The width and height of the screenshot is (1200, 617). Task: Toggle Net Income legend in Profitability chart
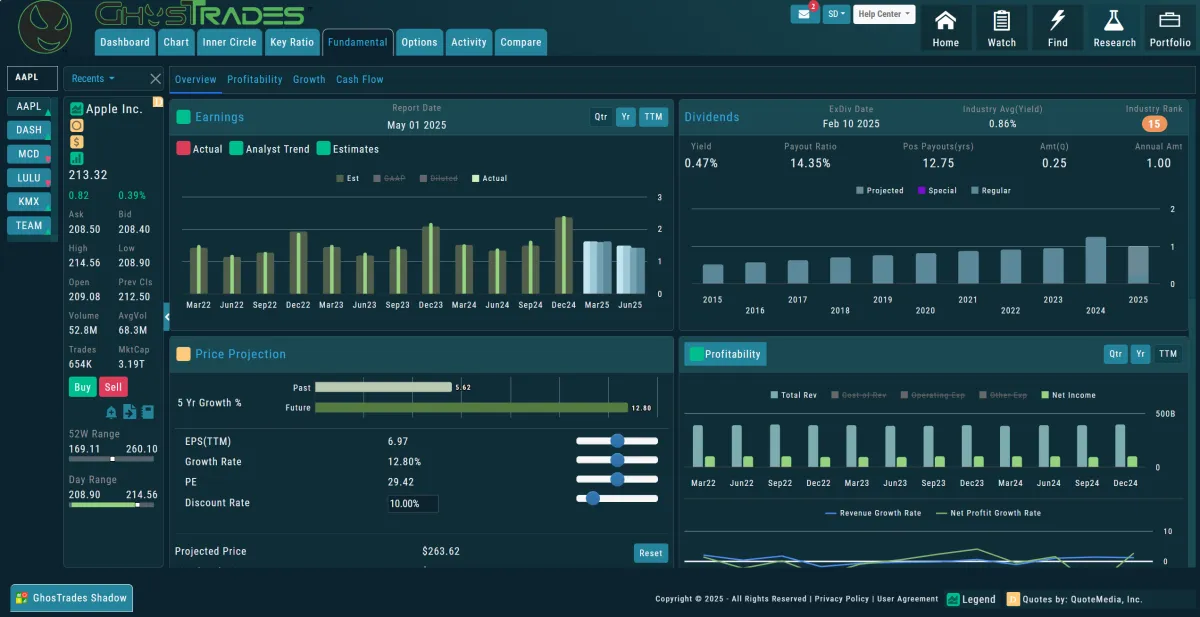point(1068,395)
